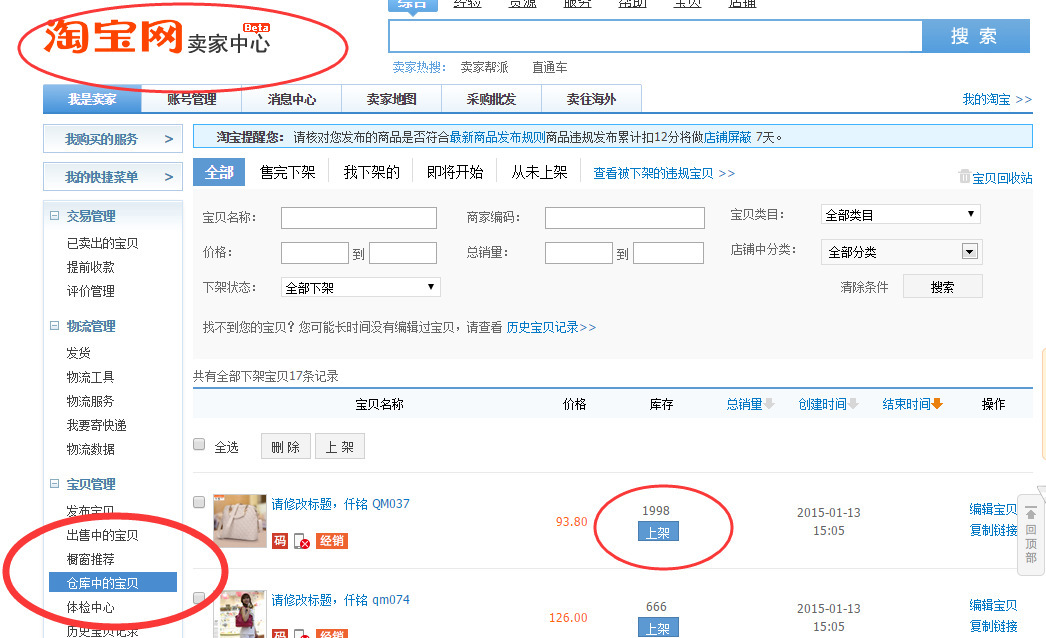Click the qm074 product thumbnail

(x=239, y=614)
